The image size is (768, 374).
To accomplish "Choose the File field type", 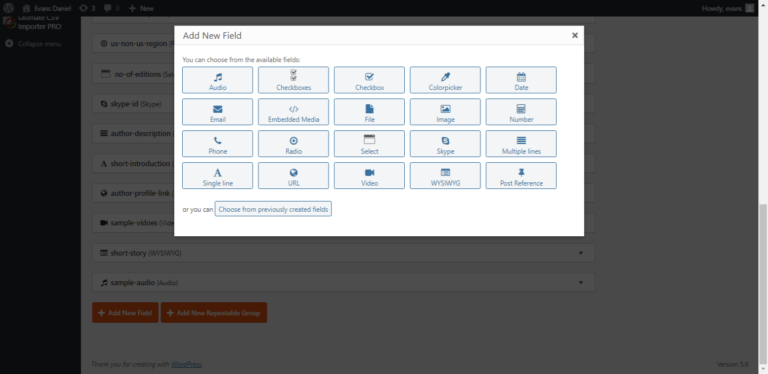I will [x=369, y=112].
